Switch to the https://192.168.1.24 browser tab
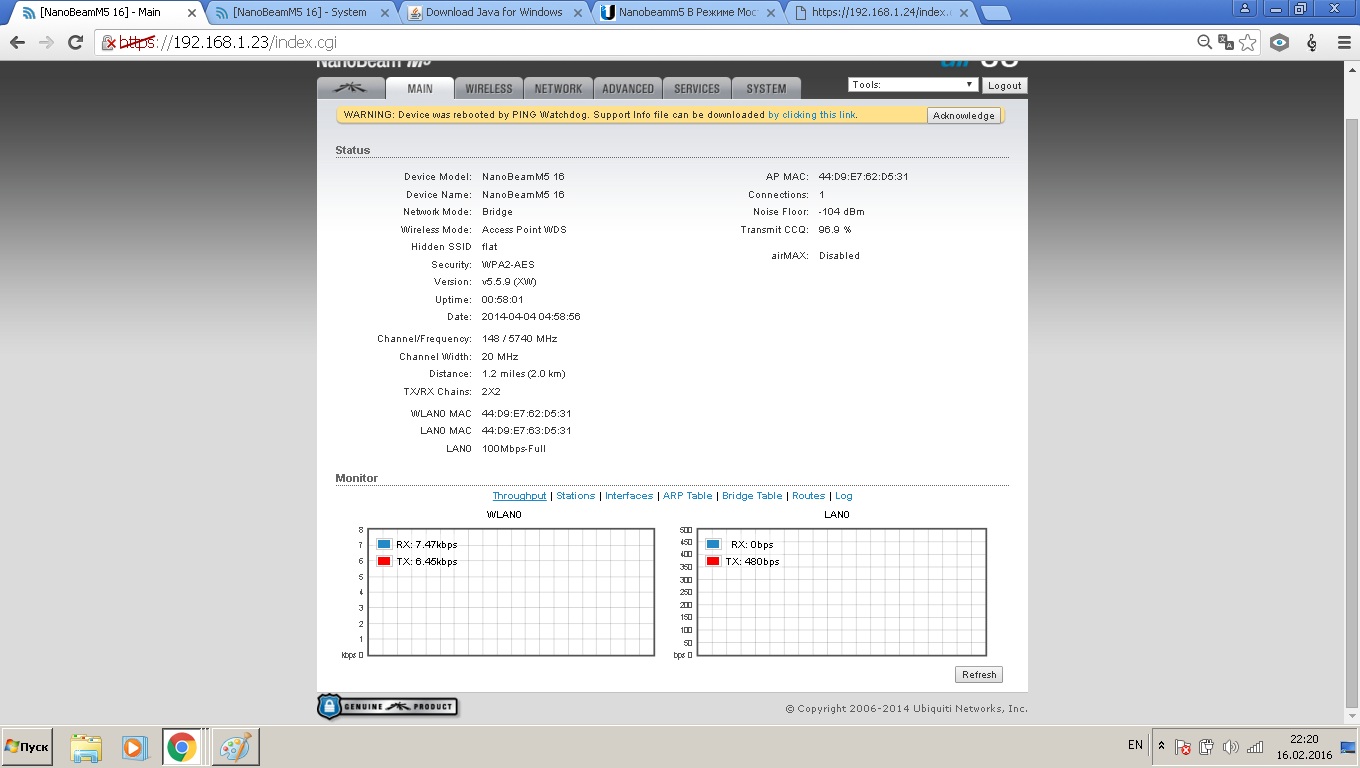1360x768 pixels. coord(880,13)
